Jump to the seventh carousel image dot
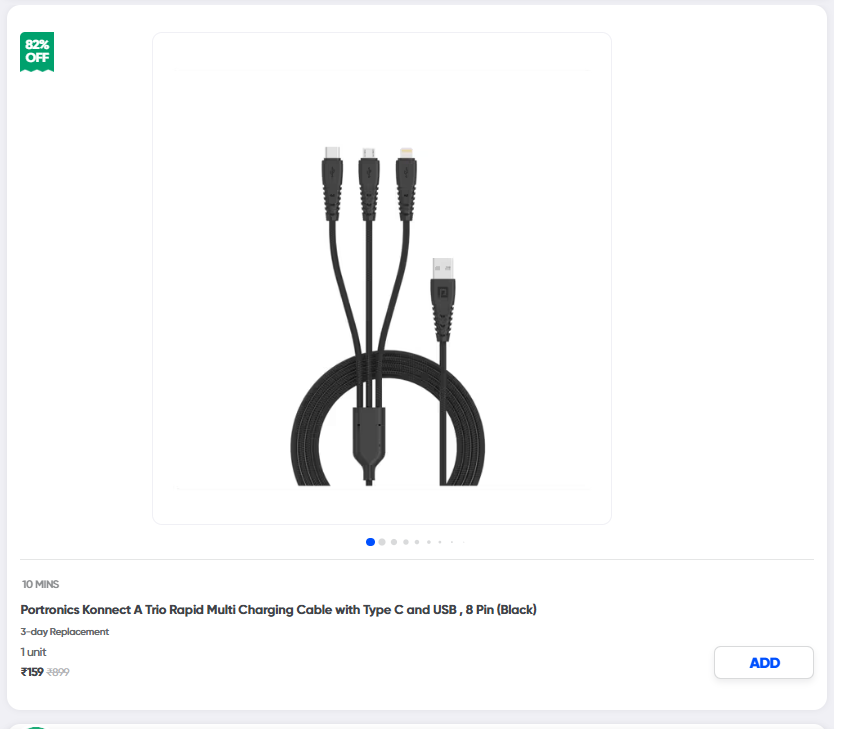849x729 pixels. click(440, 542)
